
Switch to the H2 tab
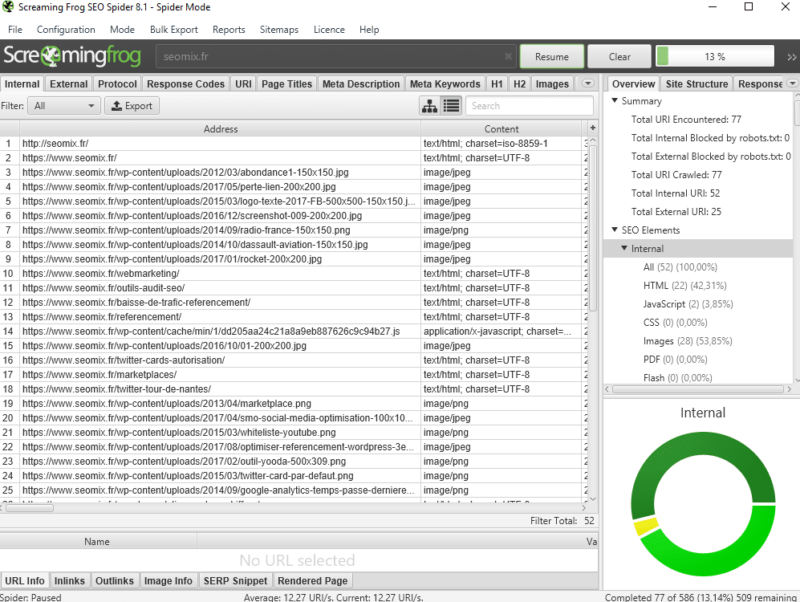(519, 84)
